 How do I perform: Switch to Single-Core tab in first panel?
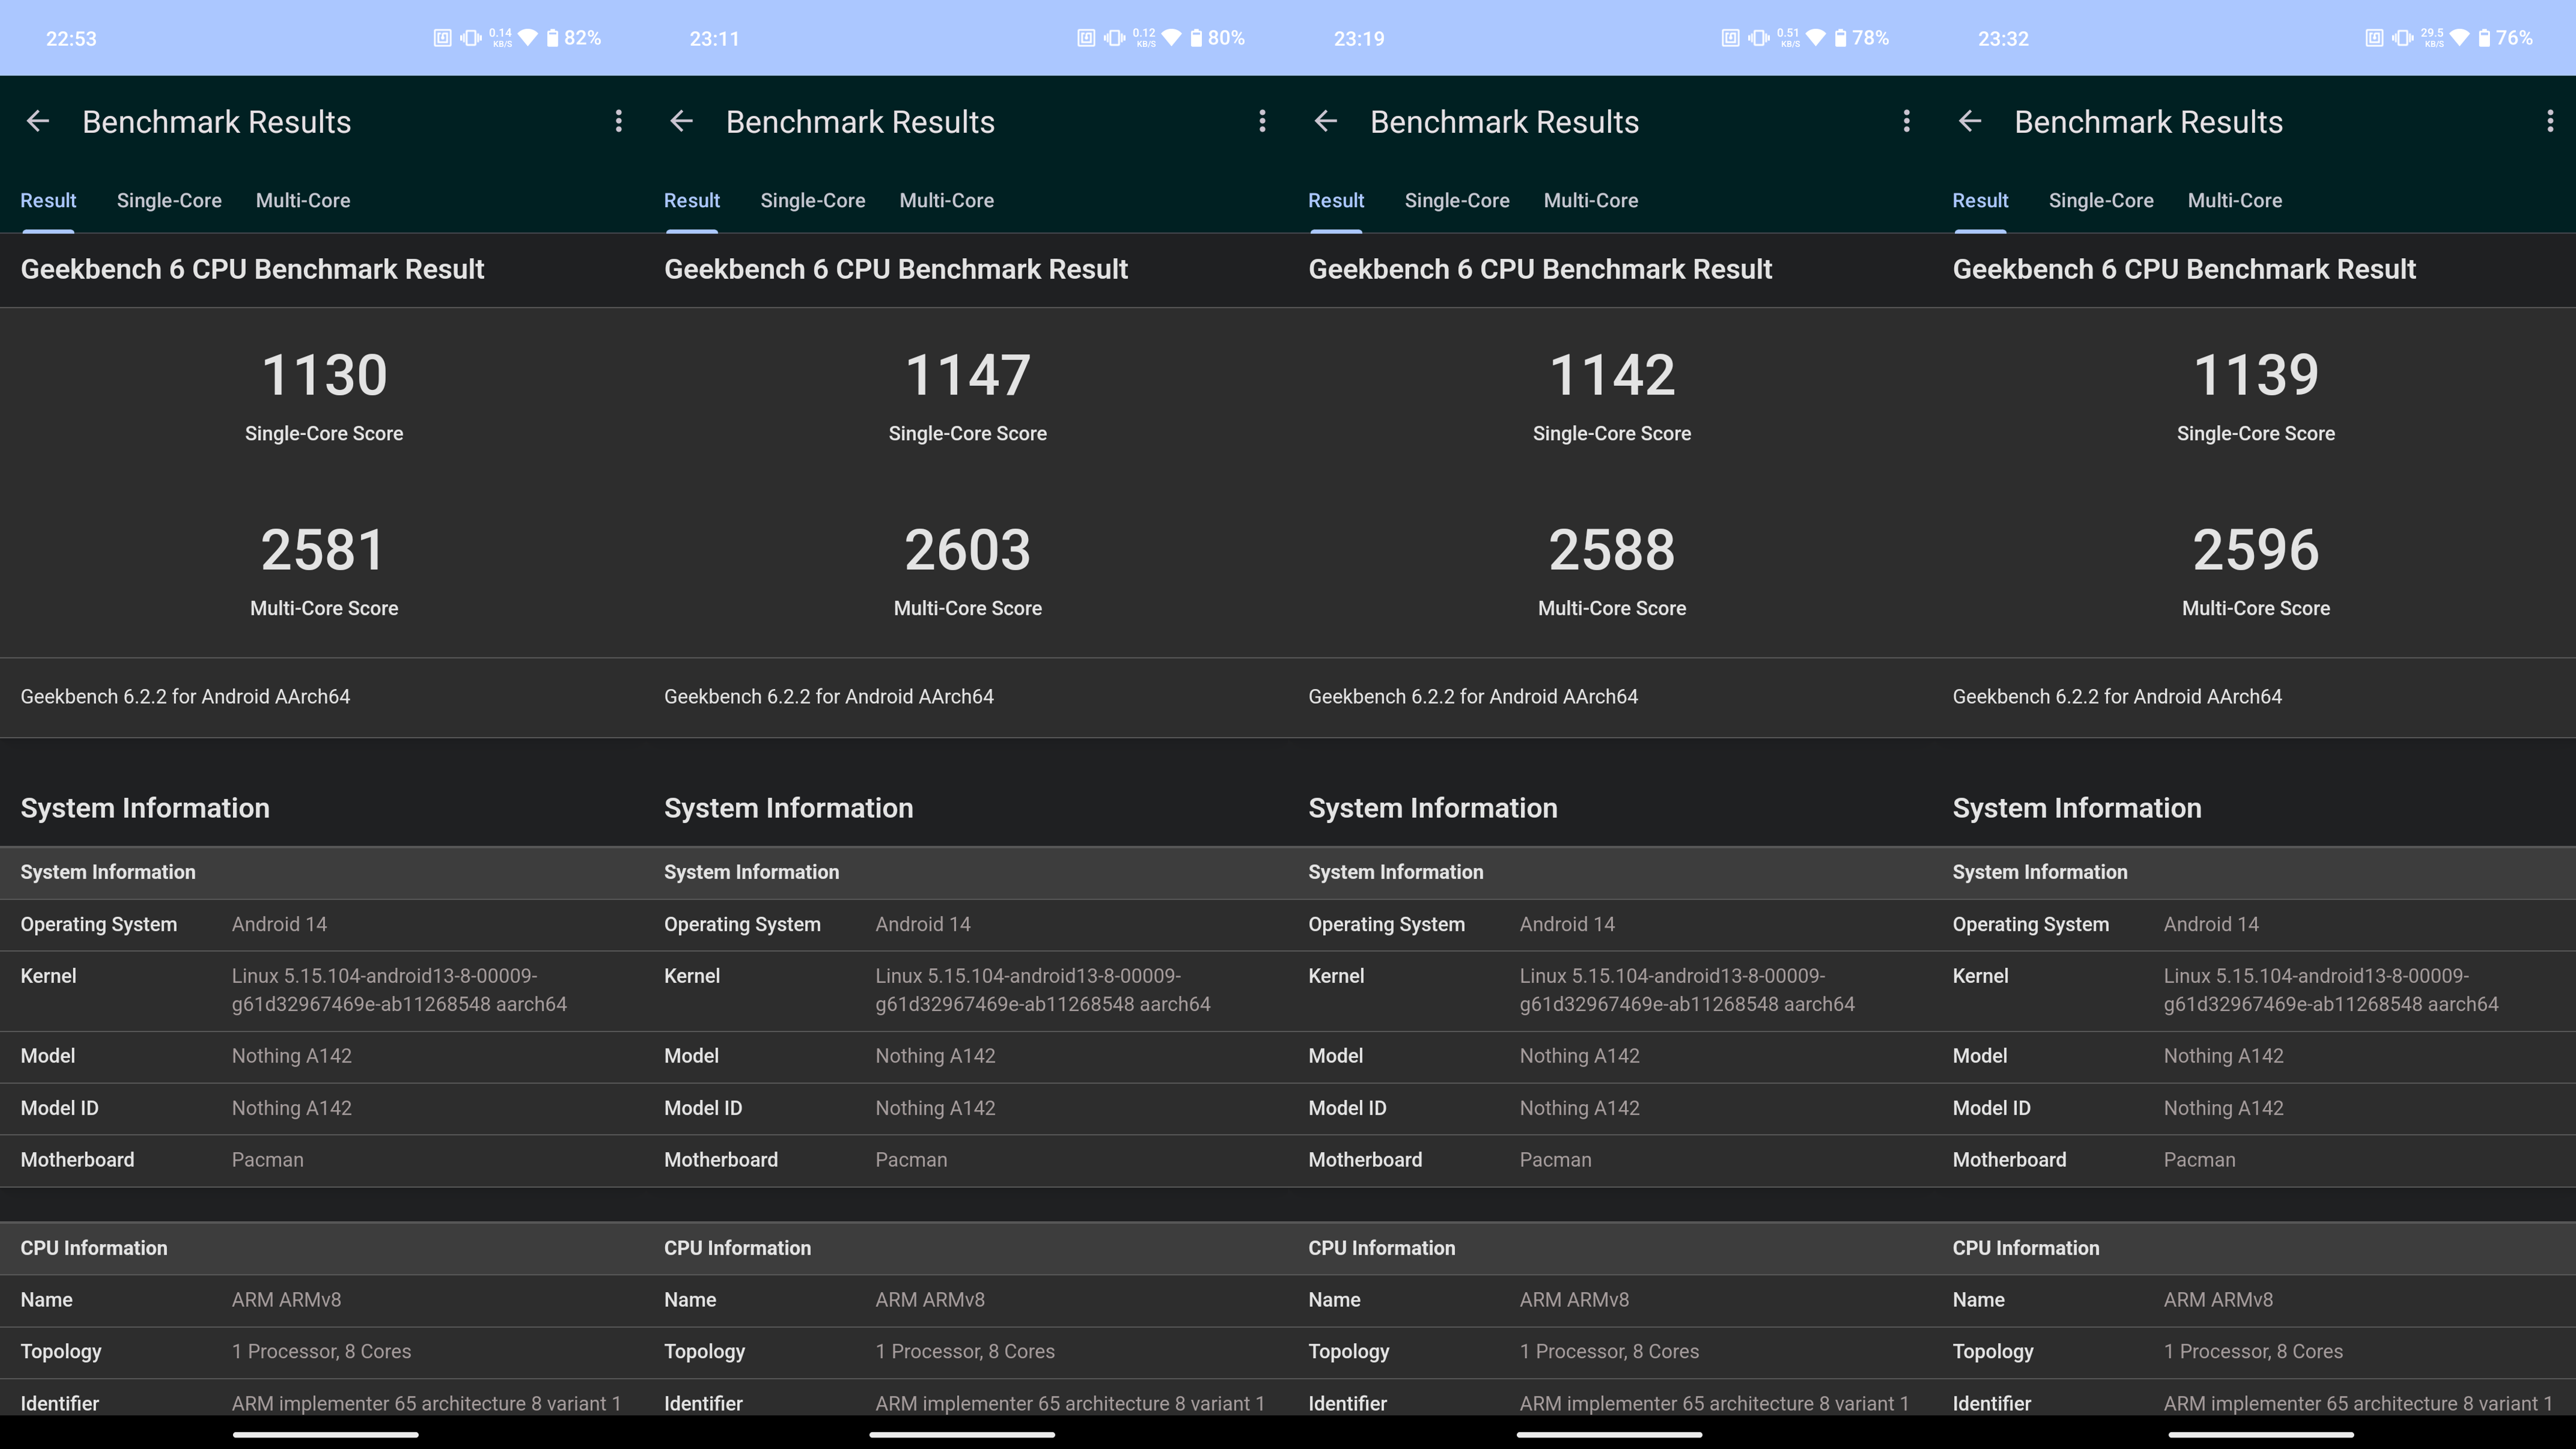(x=169, y=201)
